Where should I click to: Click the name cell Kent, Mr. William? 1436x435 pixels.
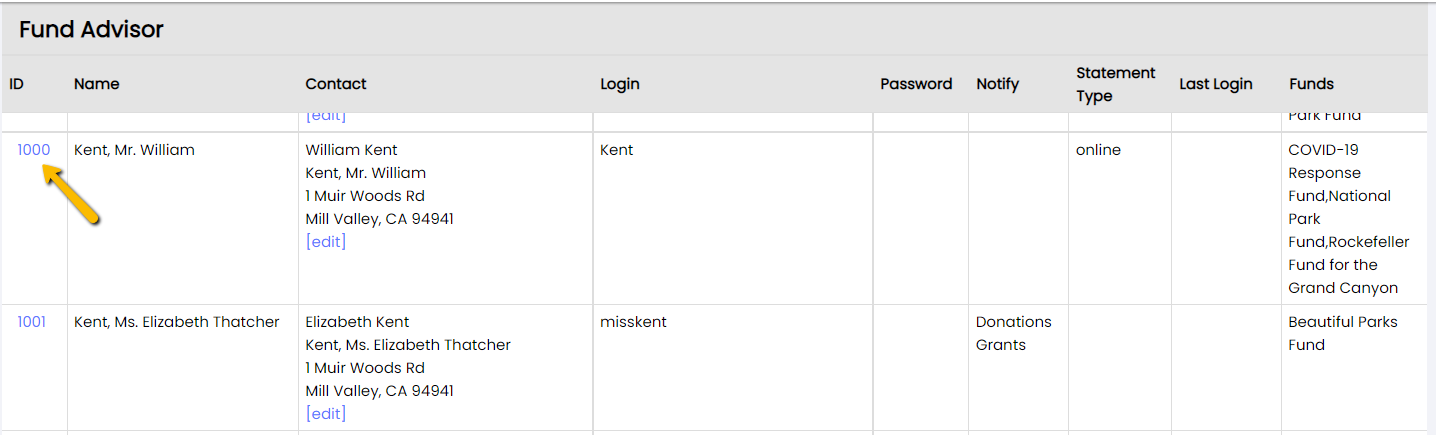135,150
